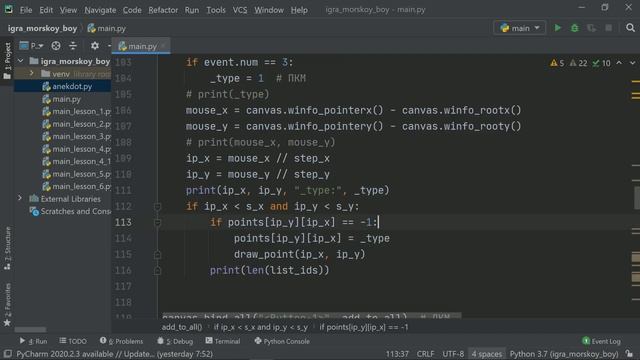This screenshot has width=640, height=360.
Task: Toggle tool window quick access icon in status bar
Action: coord(7,354)
